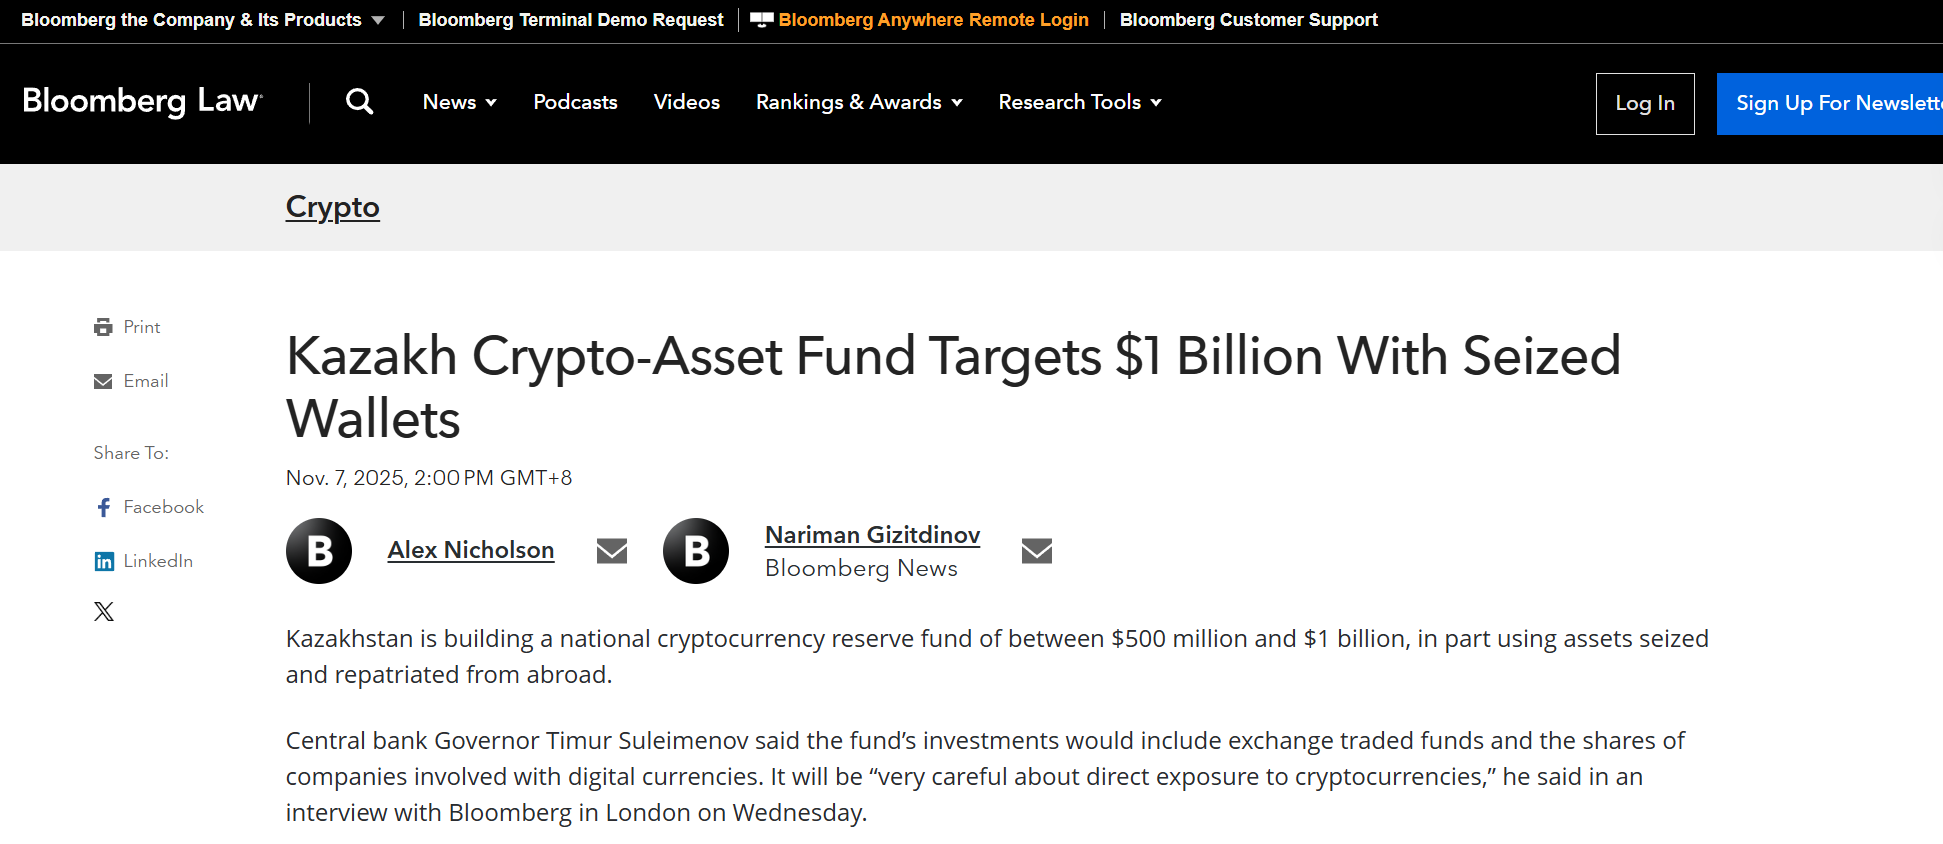Click Sign Up For Newsletter button
Image resolution: width=1943 pixels, height=844 pixels.
point(1830,103)
